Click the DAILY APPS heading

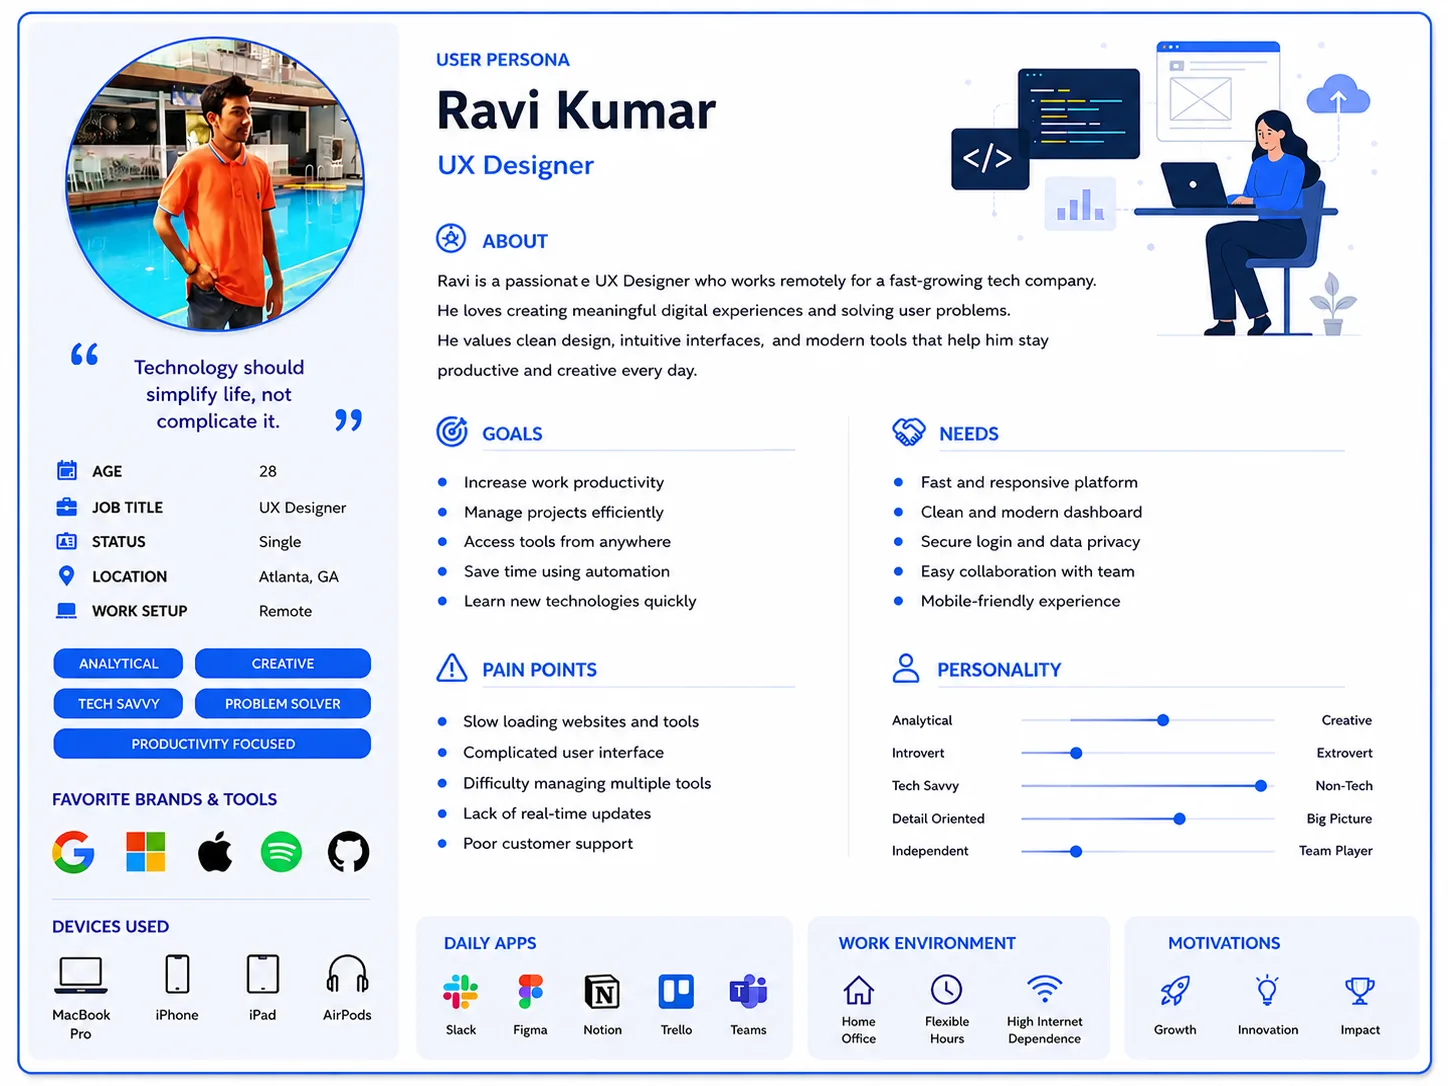(490, 943)
